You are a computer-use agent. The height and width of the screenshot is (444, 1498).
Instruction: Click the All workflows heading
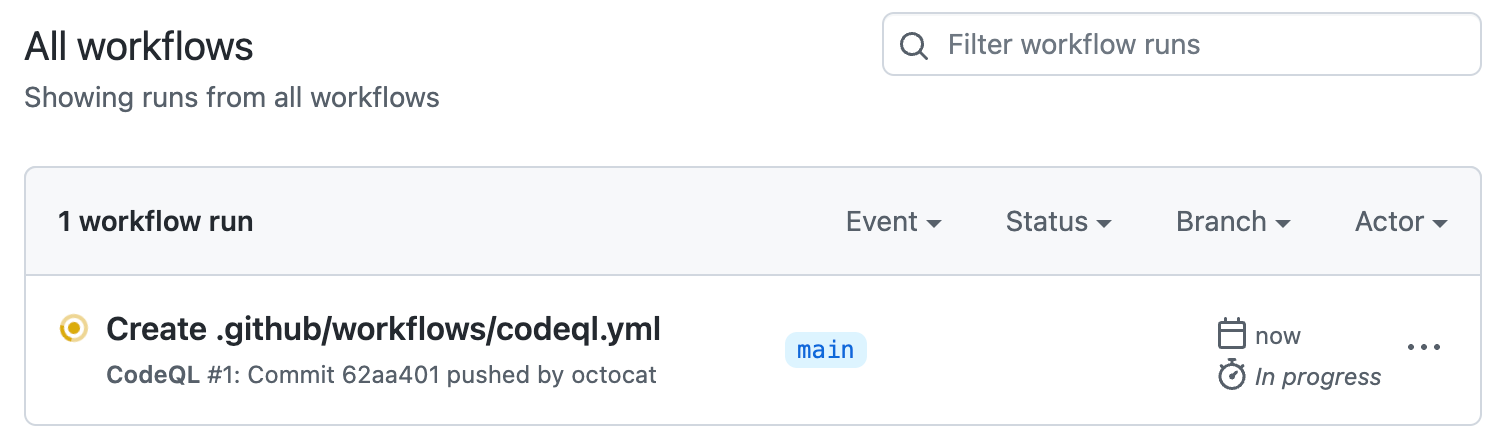[139, 46]
